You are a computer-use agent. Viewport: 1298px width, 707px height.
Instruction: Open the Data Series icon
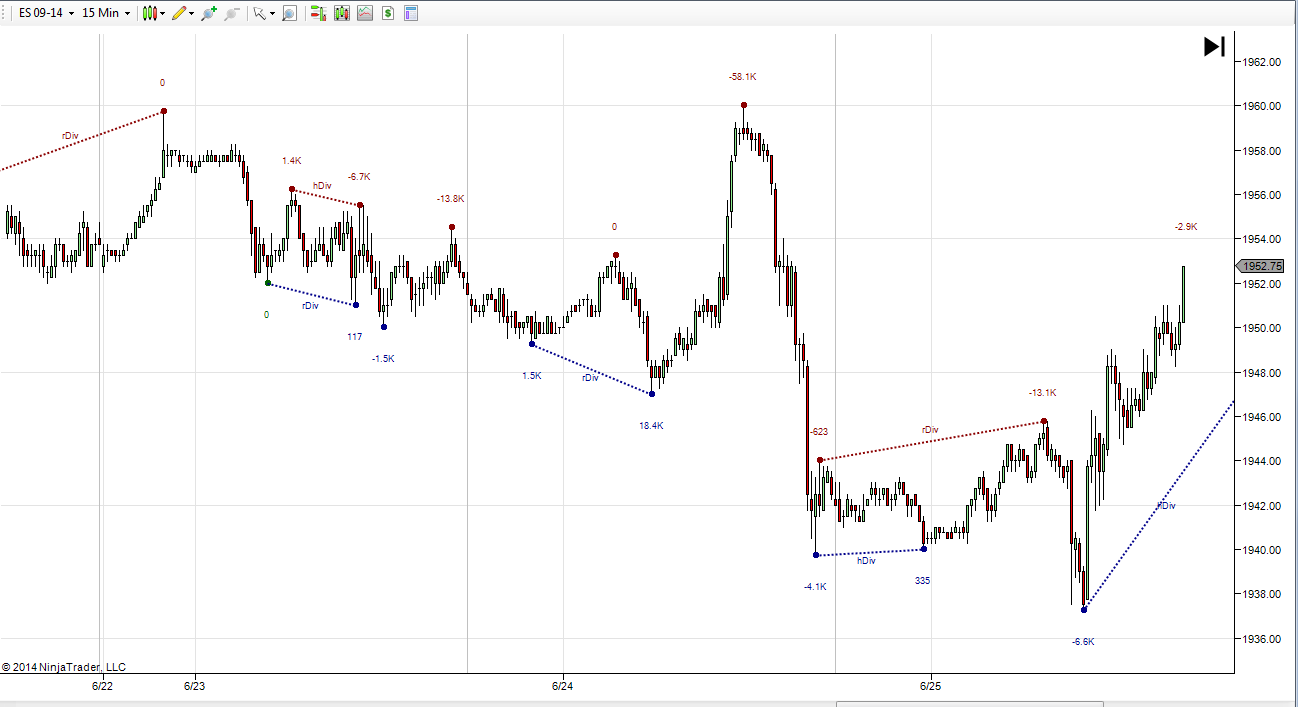342,13
